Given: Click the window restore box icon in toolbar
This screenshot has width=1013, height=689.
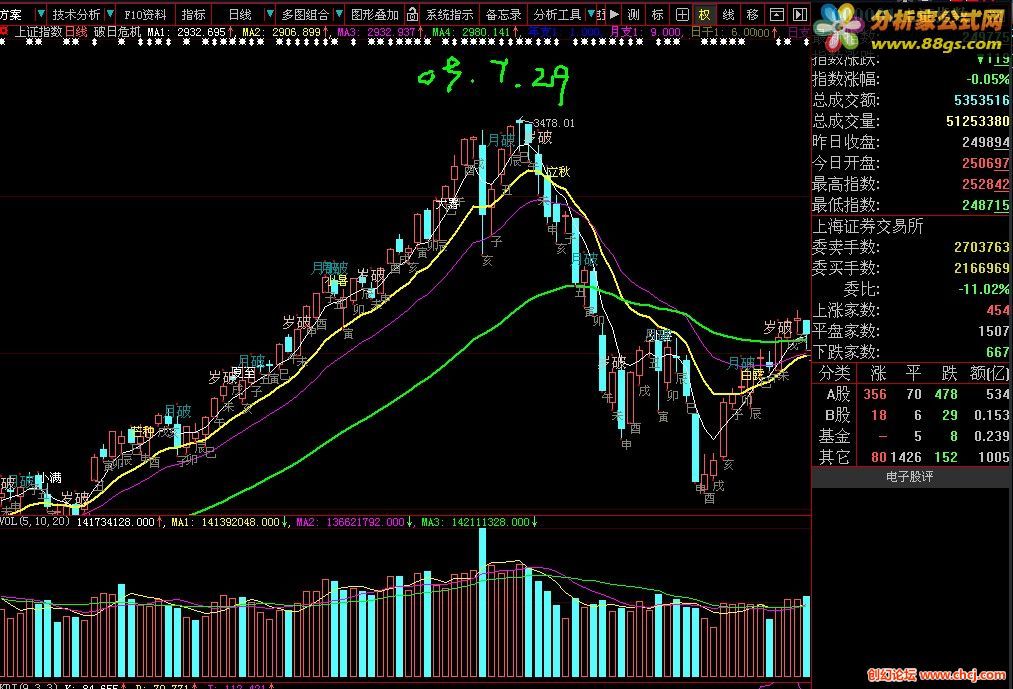Looking at the screenshot, I should pos(777,14).
